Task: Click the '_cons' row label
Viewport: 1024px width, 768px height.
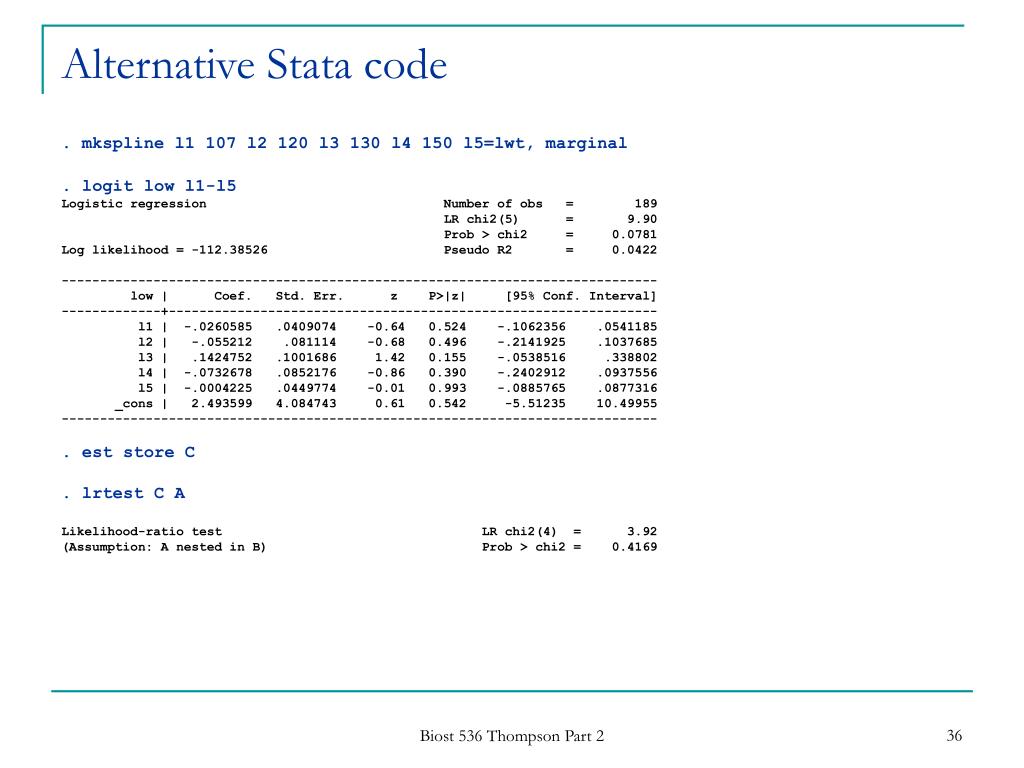Action: pyautogui.click(x=134, y=404)
